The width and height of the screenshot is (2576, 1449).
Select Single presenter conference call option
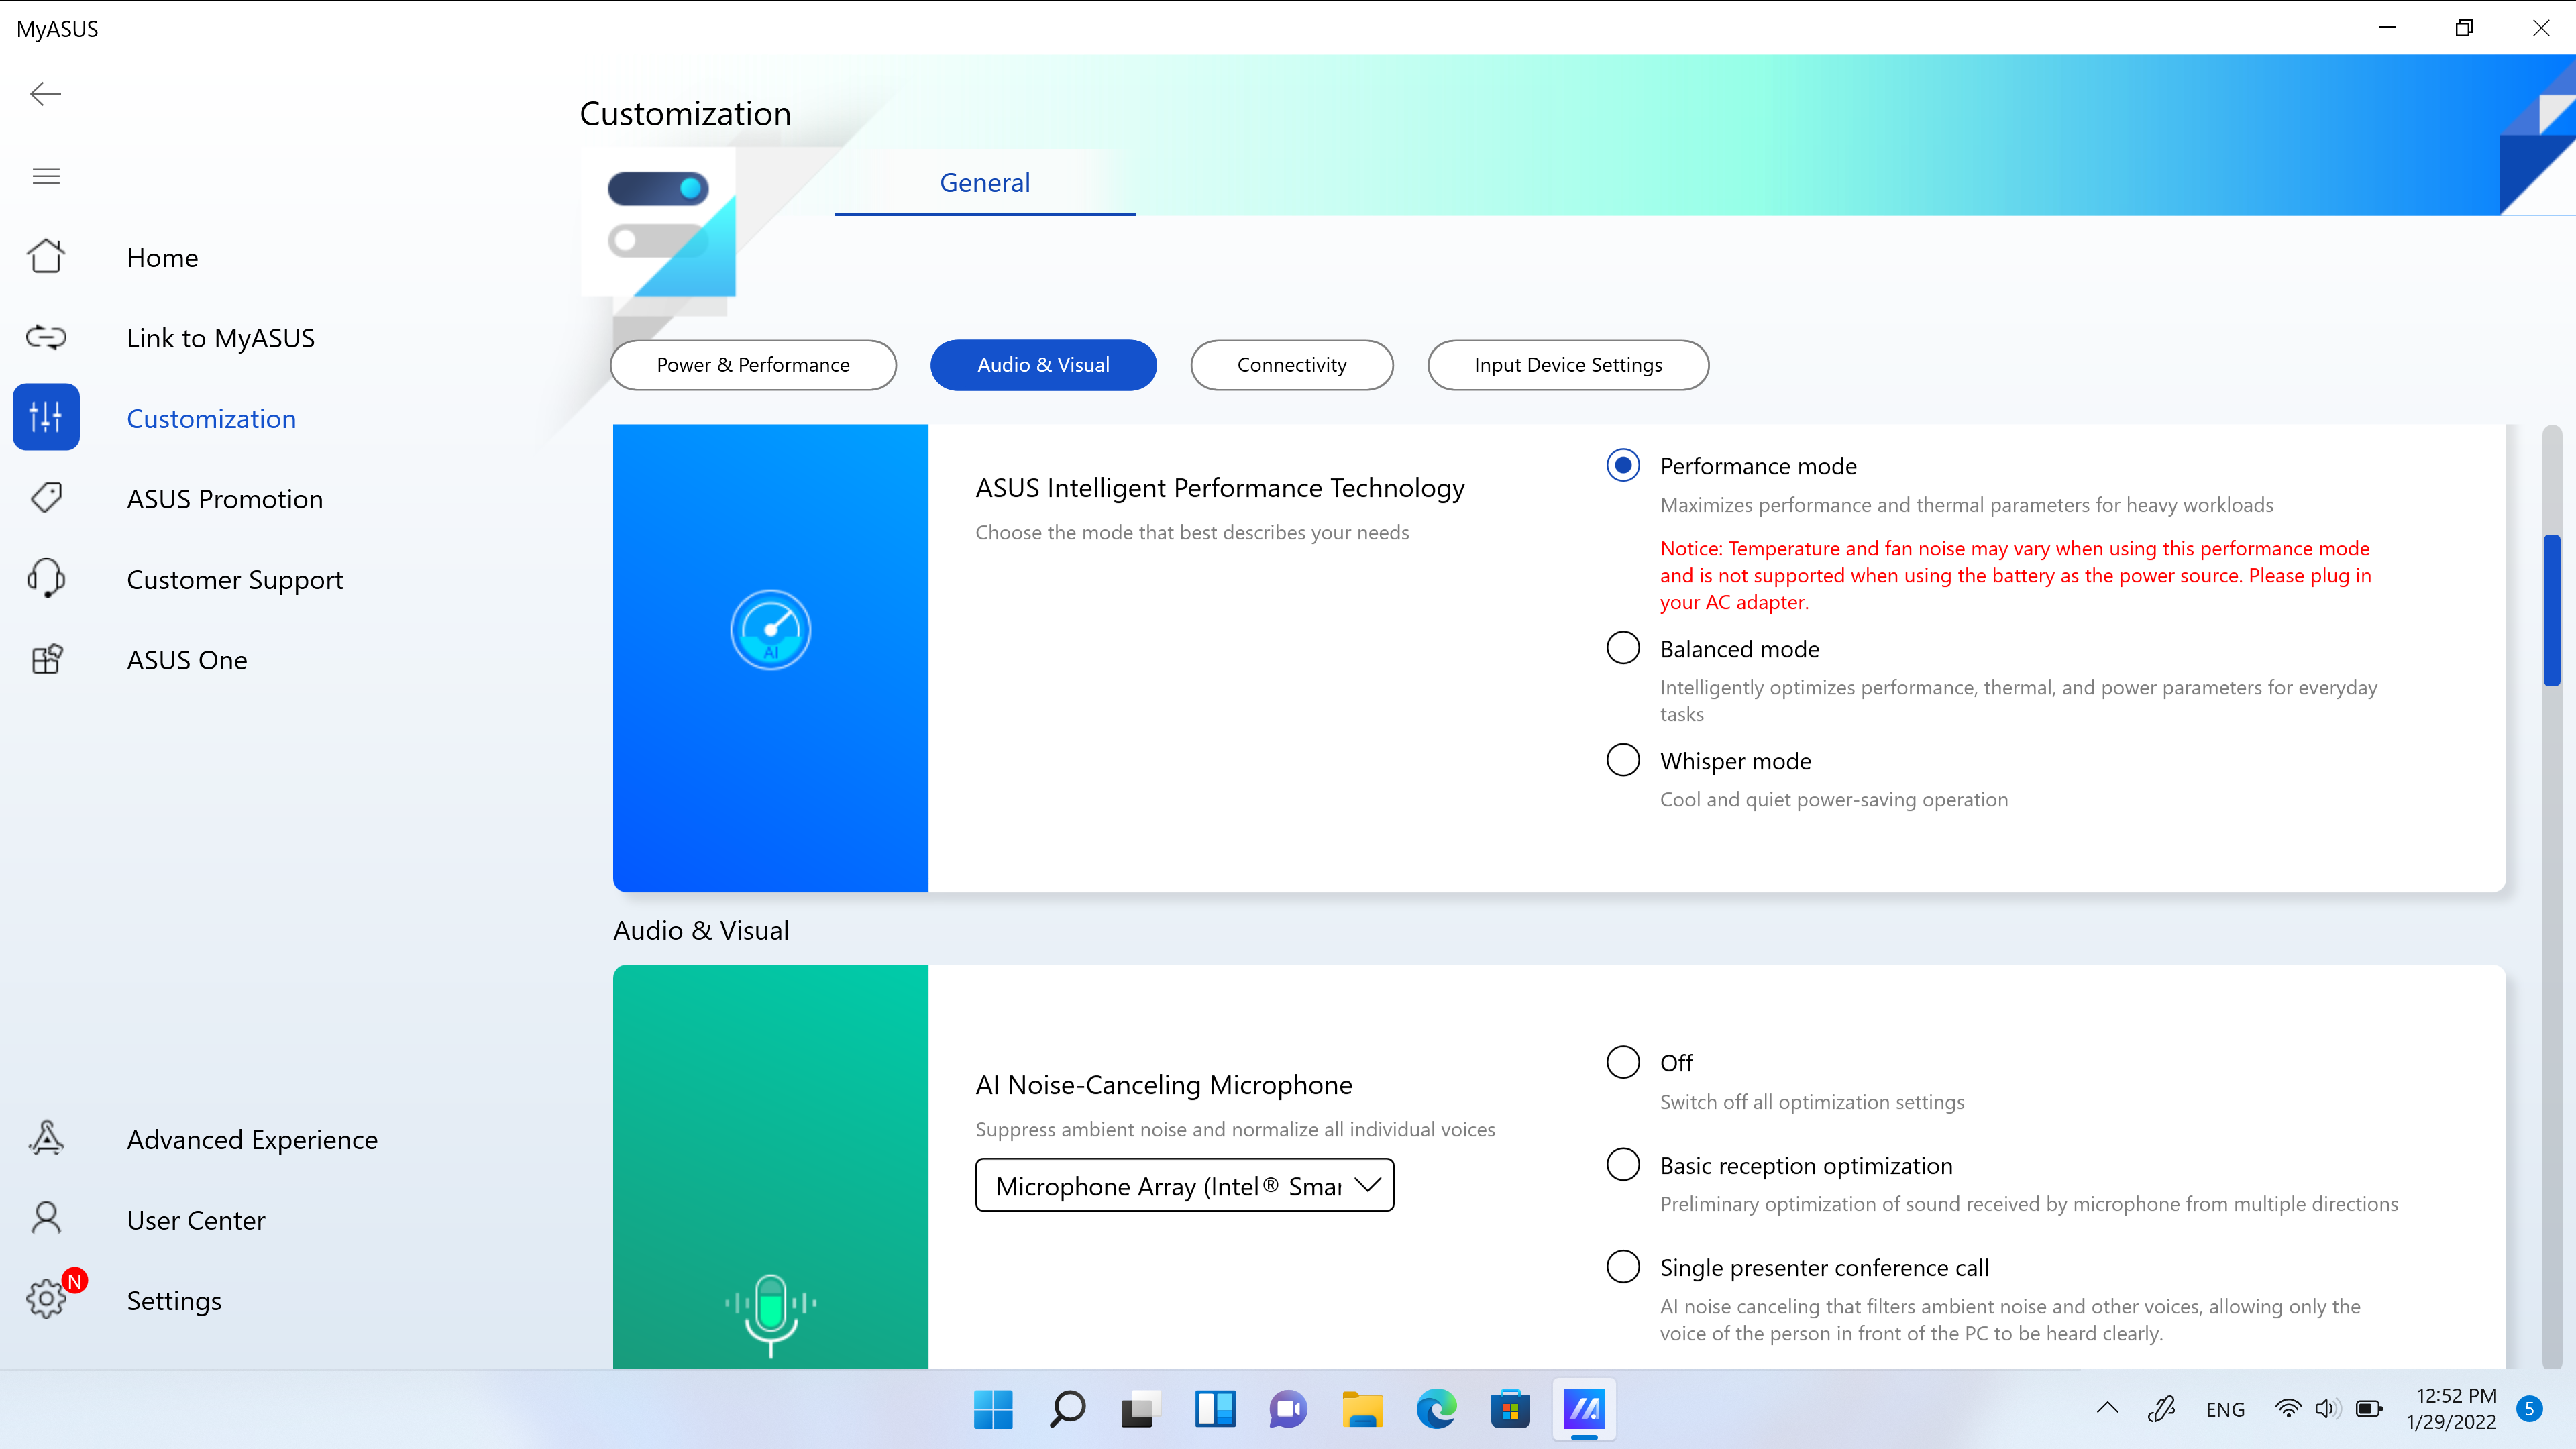pos(1623,1266)
